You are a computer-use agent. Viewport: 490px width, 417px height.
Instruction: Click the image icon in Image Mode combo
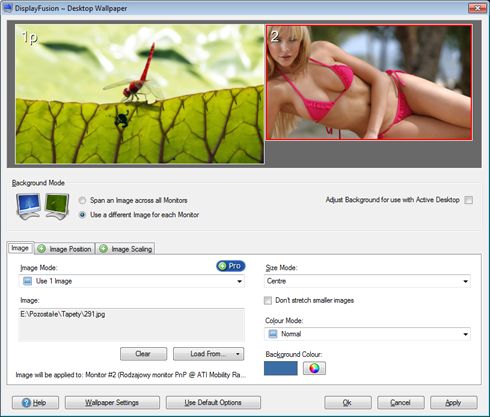point(27,281)
